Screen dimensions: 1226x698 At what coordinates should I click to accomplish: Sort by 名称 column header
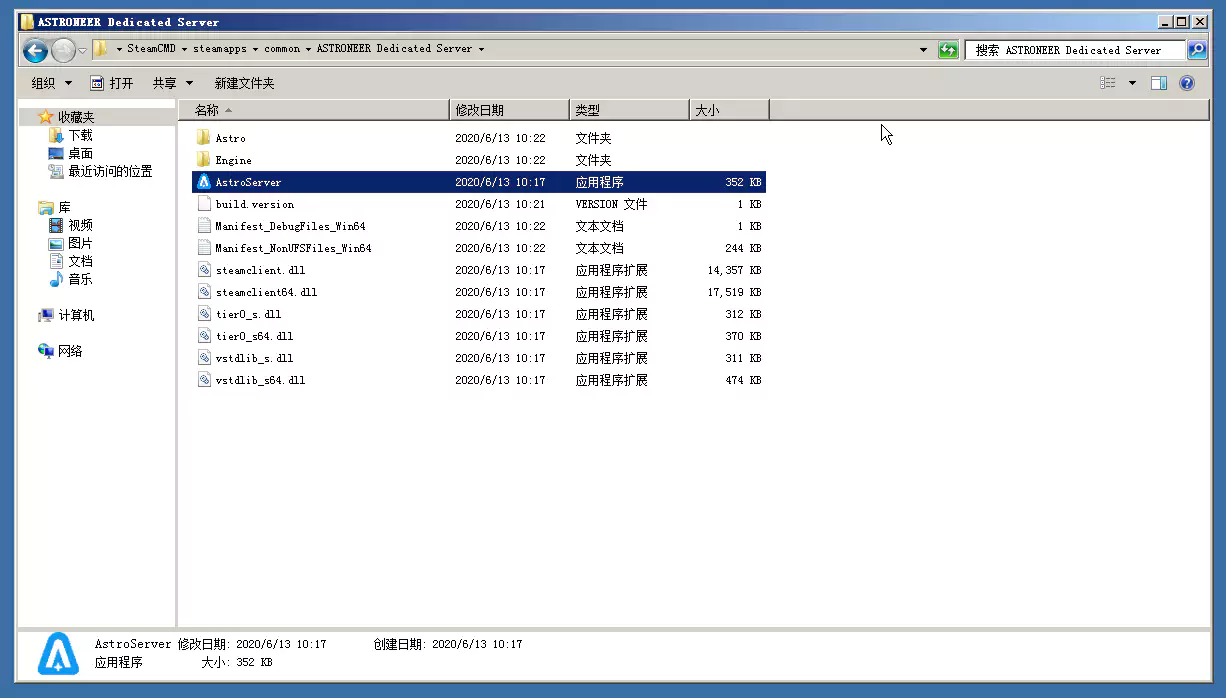click(314, 110)
